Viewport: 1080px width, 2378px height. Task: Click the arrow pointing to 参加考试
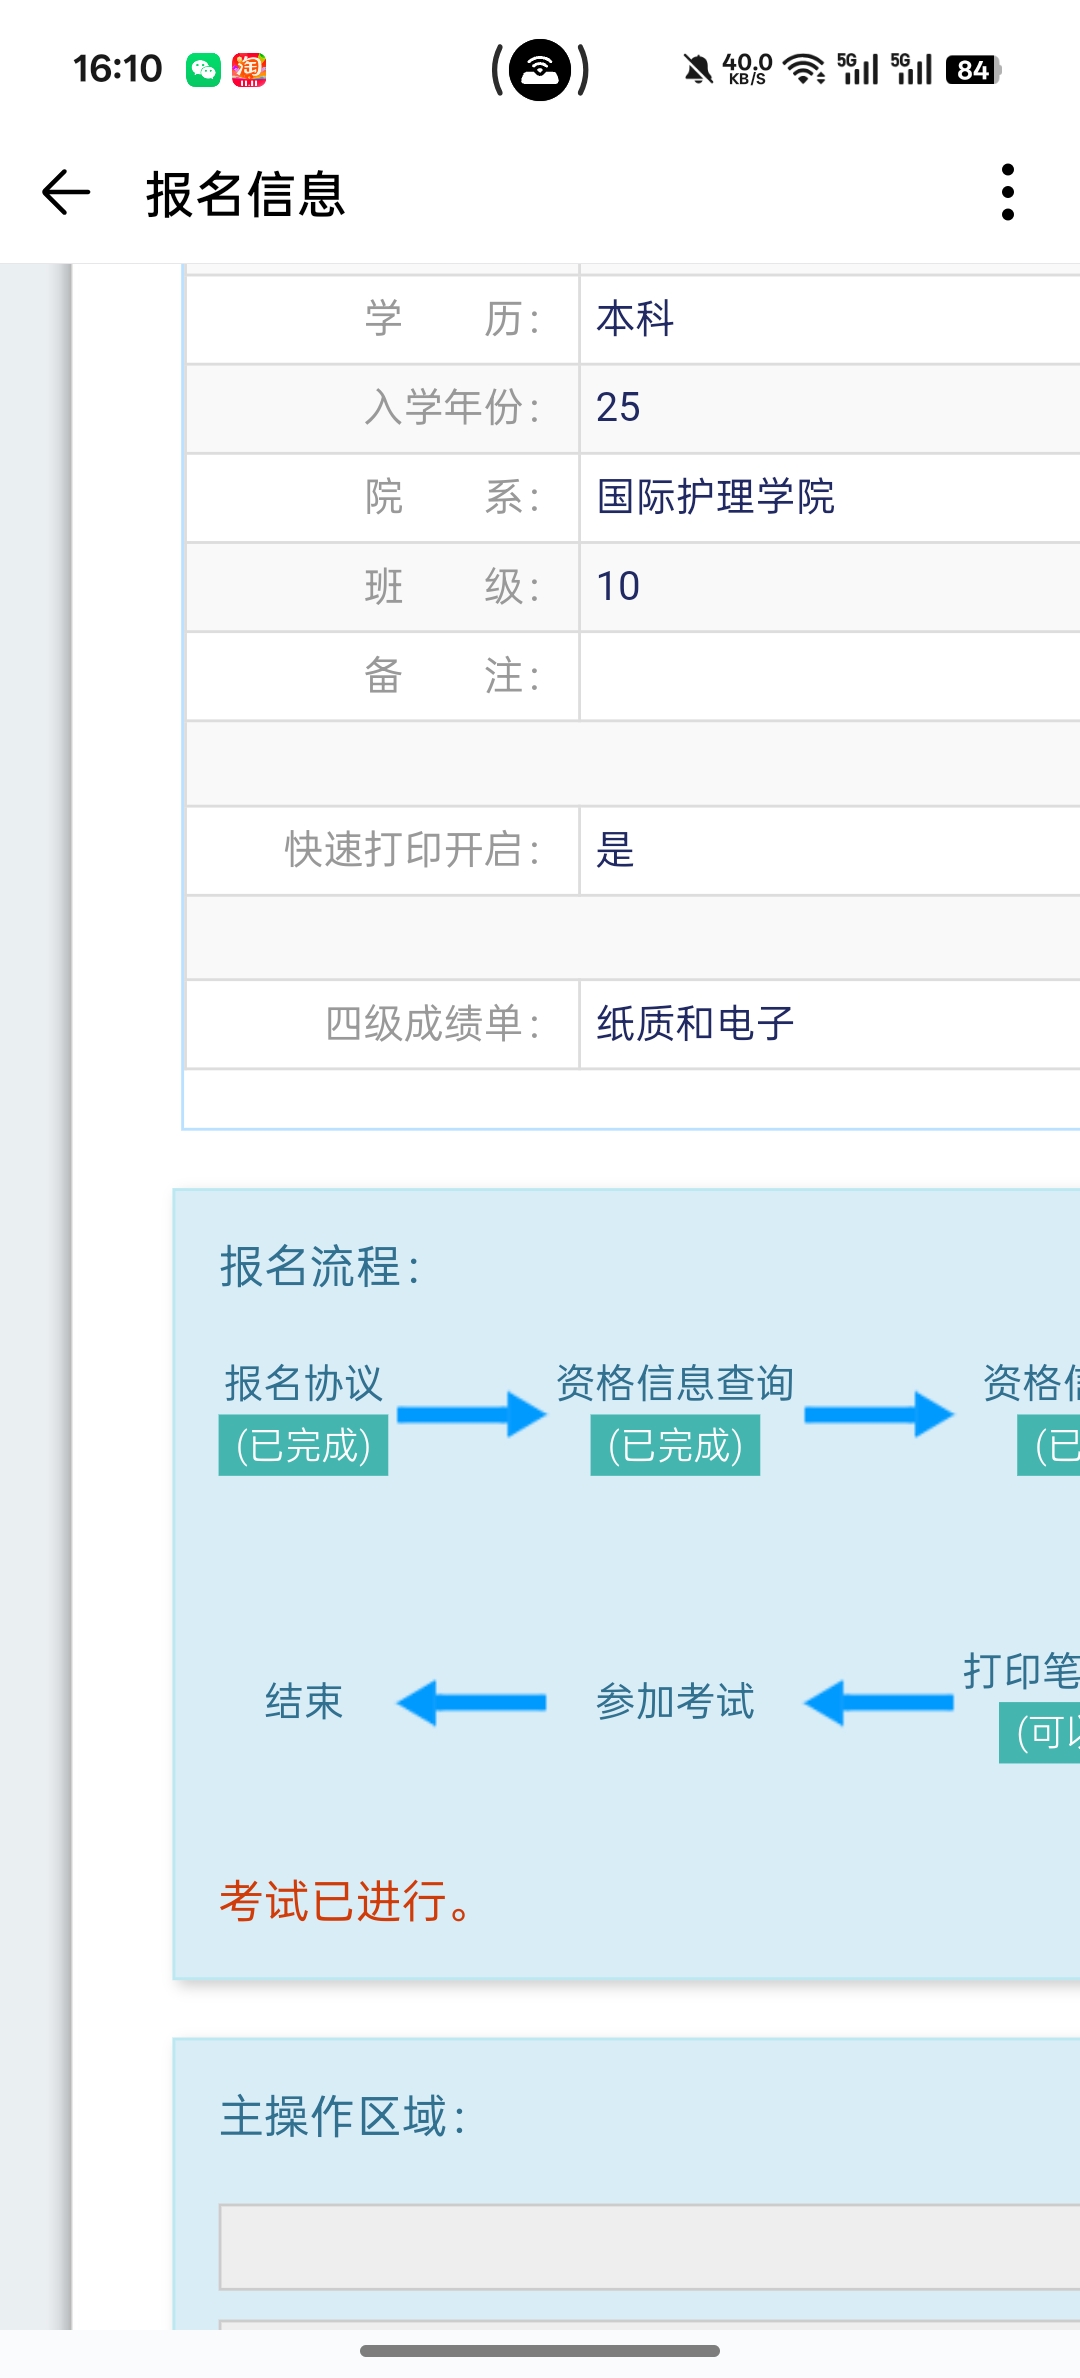tap(878, 1702)
